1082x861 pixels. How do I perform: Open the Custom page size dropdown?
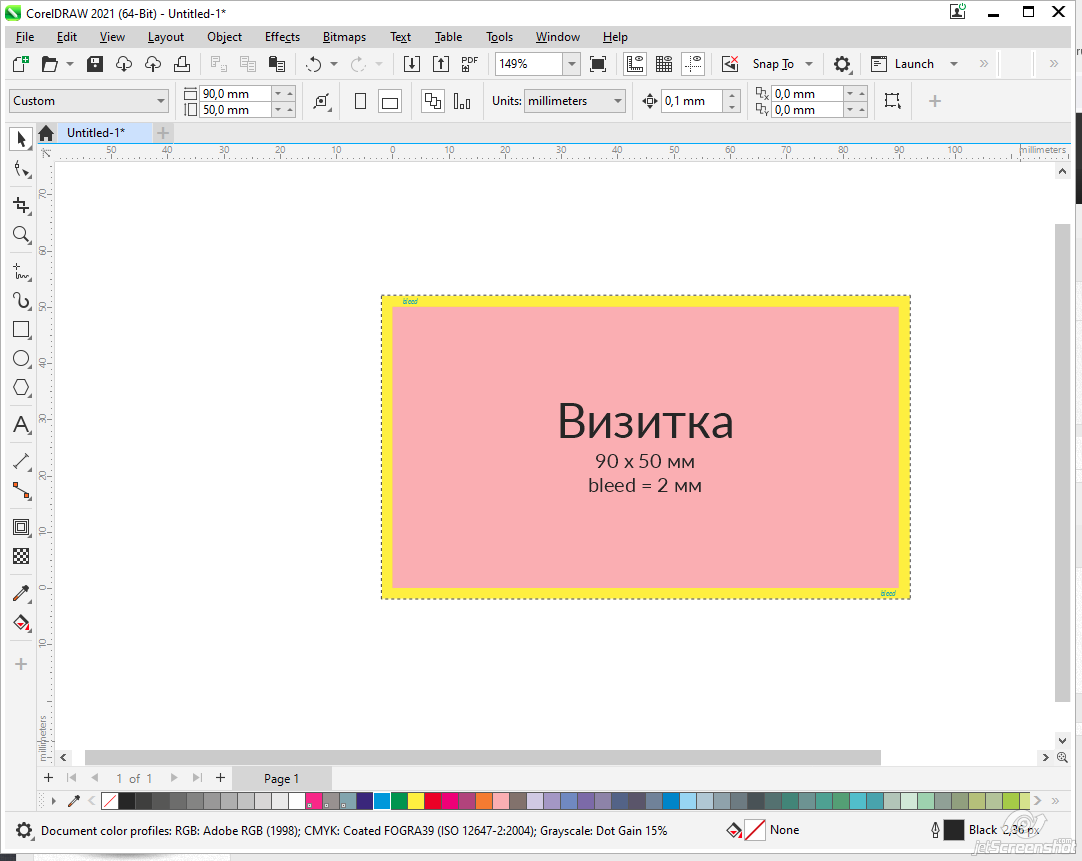coord(161,101)
